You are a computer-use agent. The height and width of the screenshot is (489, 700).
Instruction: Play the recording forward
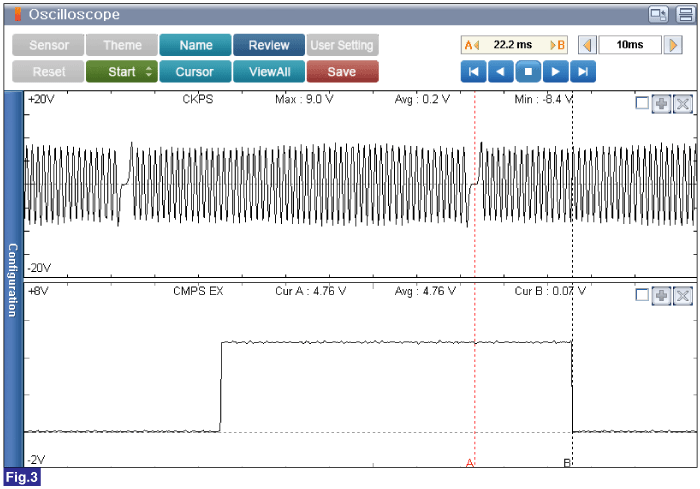coord(555,71)
